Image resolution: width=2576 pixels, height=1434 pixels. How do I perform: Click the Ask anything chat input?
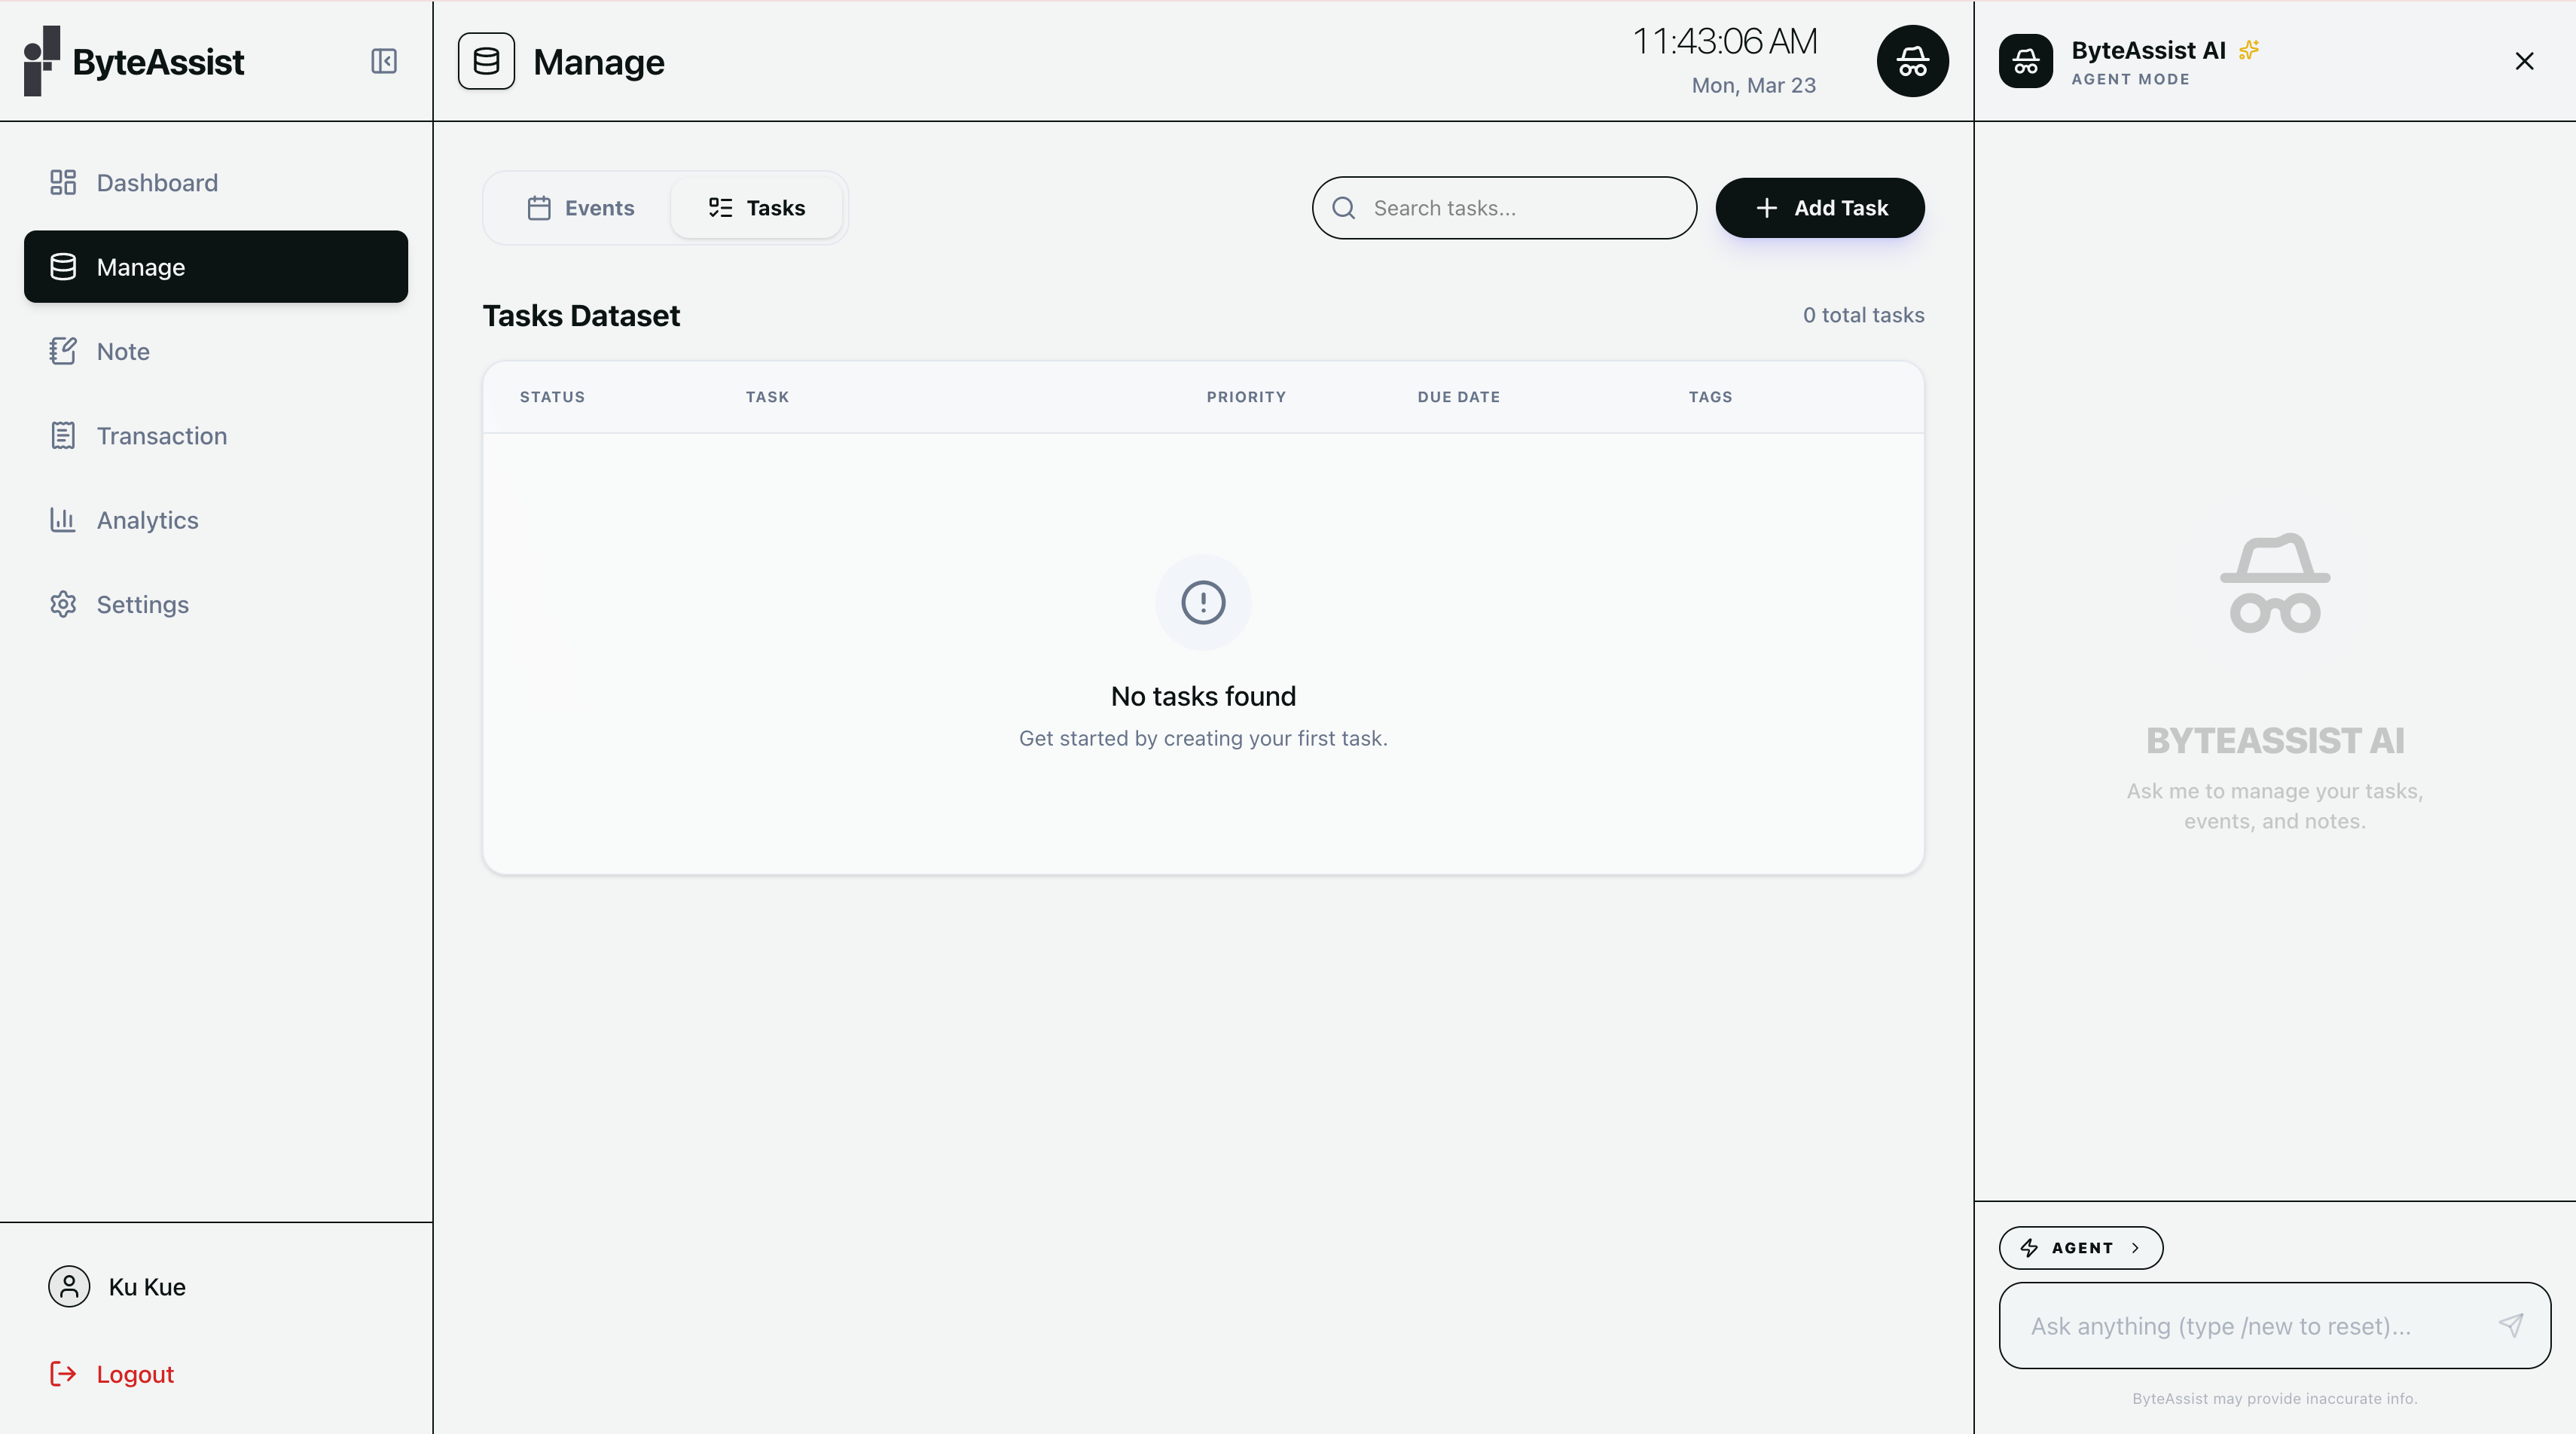point(2274,1326)
